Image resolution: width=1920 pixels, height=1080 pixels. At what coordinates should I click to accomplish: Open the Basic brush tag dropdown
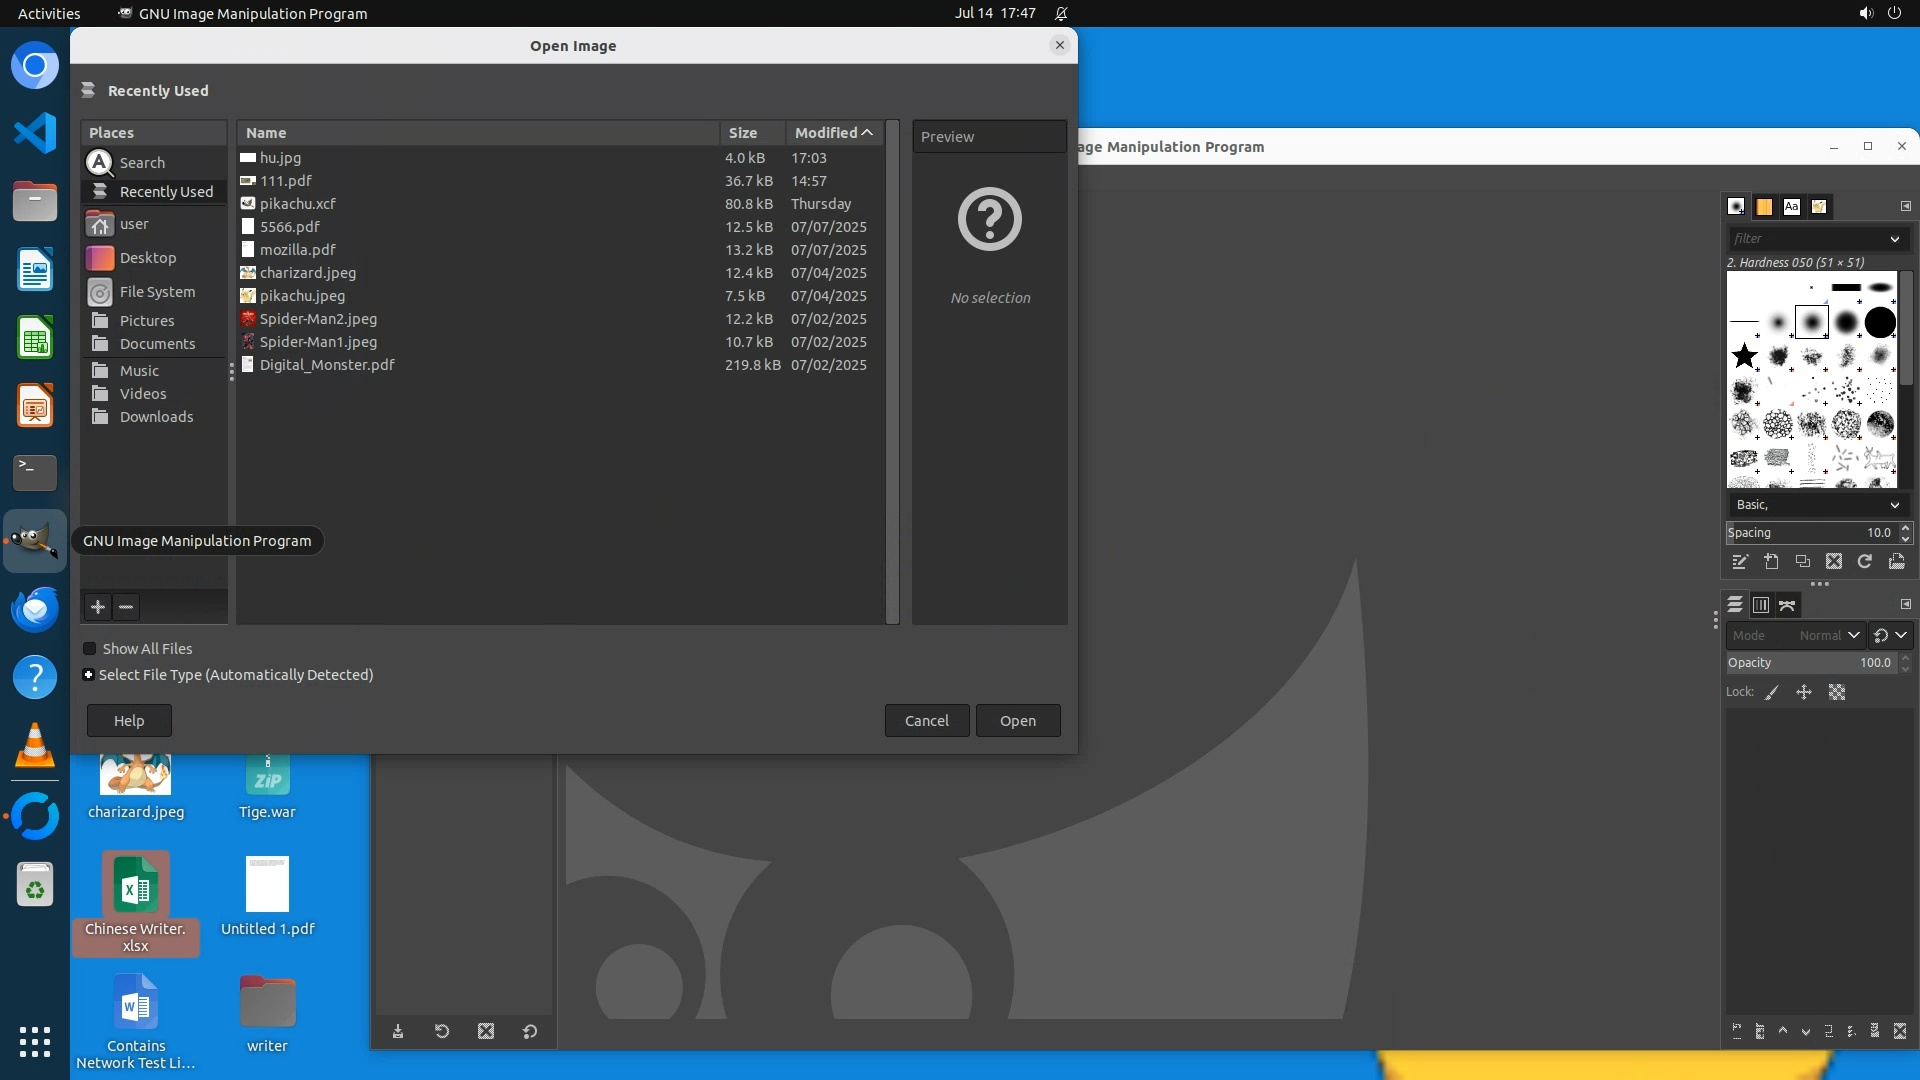click(1894, 505)
